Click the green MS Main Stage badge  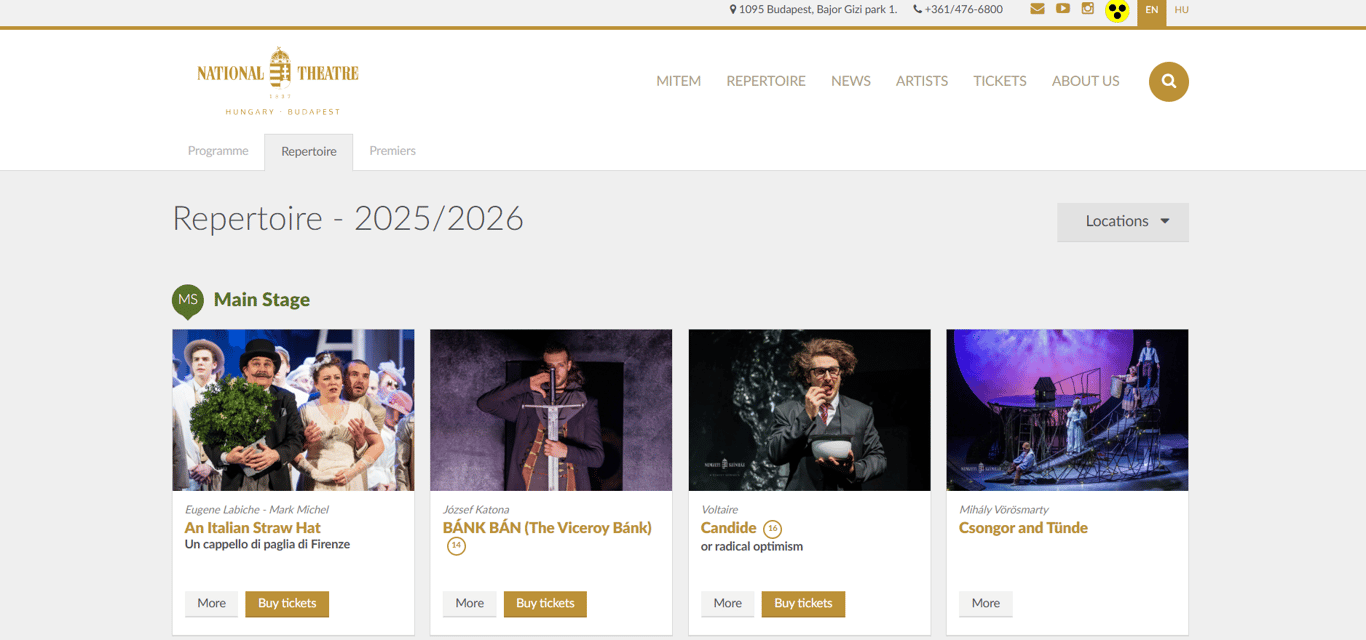188,301
